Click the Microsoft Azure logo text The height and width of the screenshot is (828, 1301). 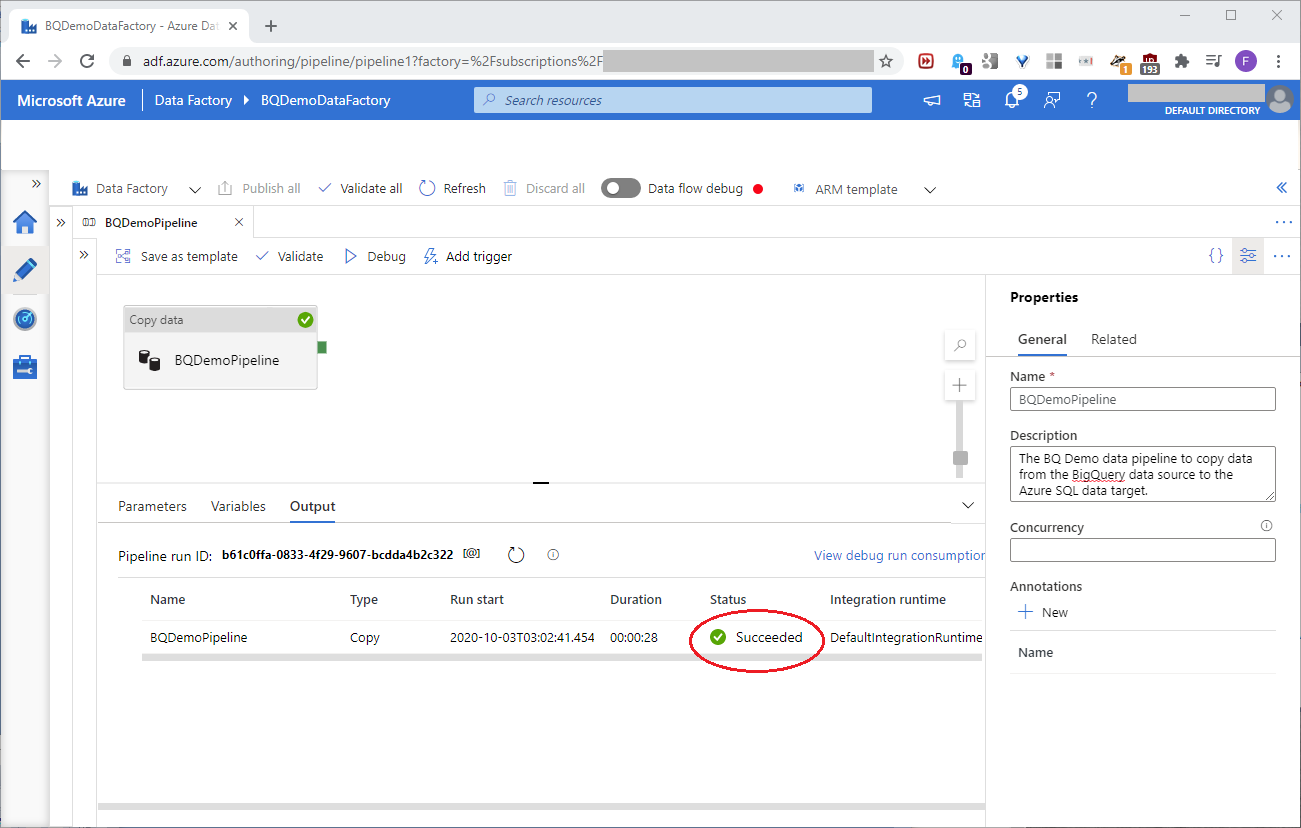[72, 100]
